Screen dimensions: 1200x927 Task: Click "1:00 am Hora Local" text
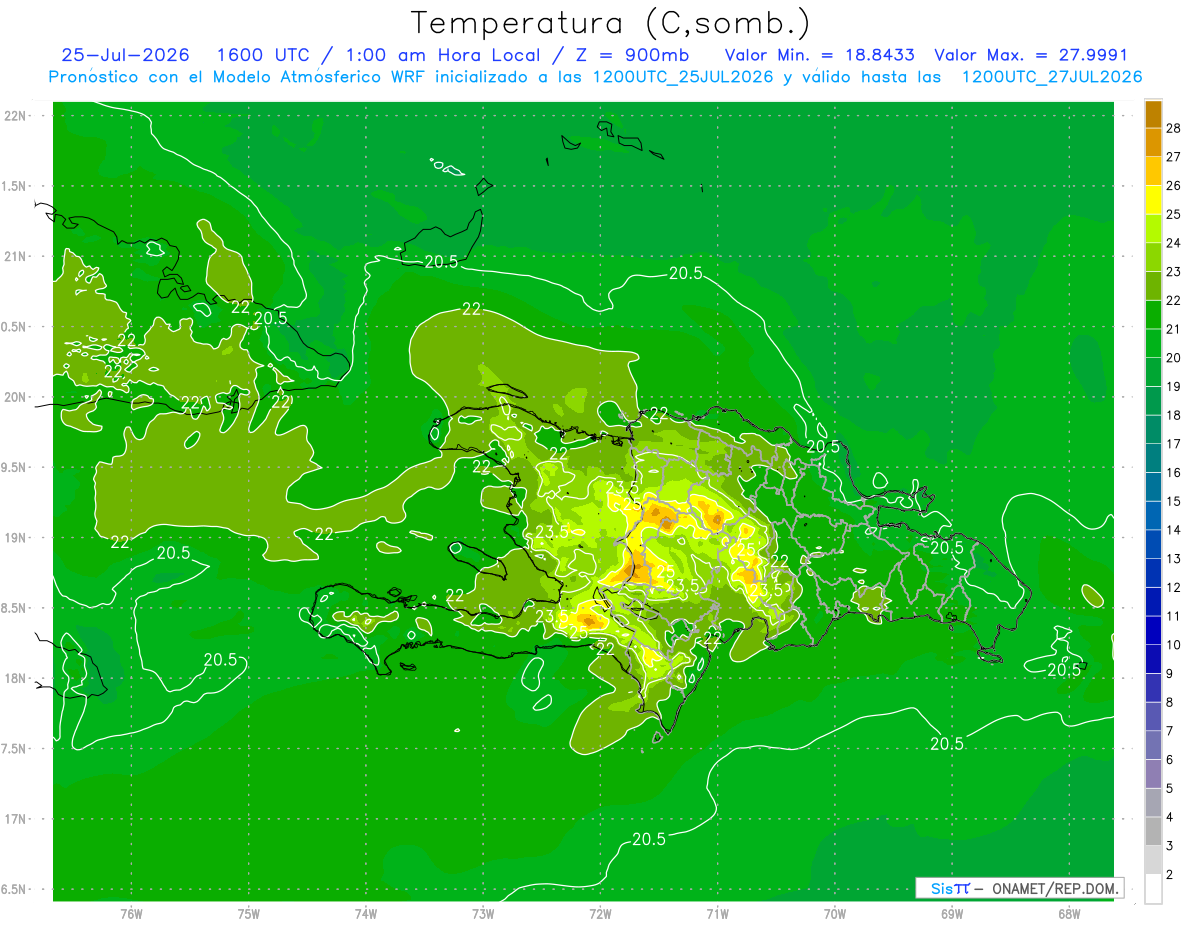pyautogui.click(x=444, y=56)
